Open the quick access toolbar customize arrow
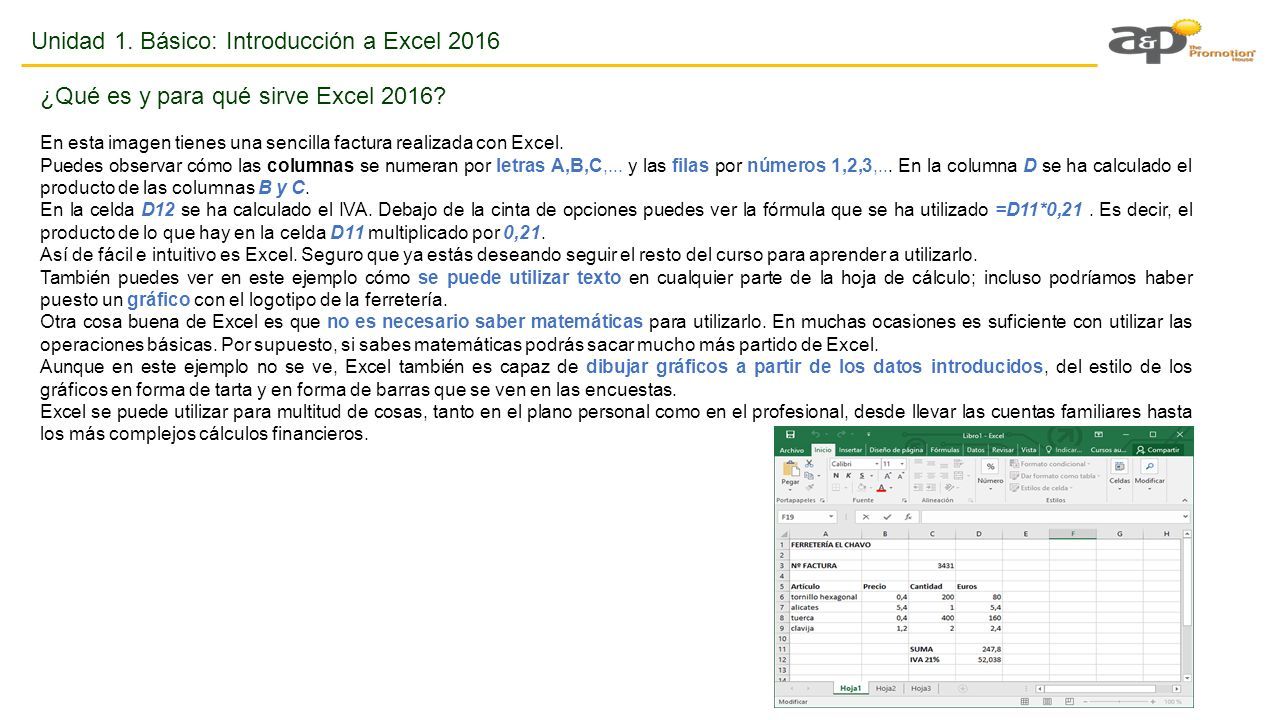This screenshot has width=1280, height=720. tap(868, 435)
